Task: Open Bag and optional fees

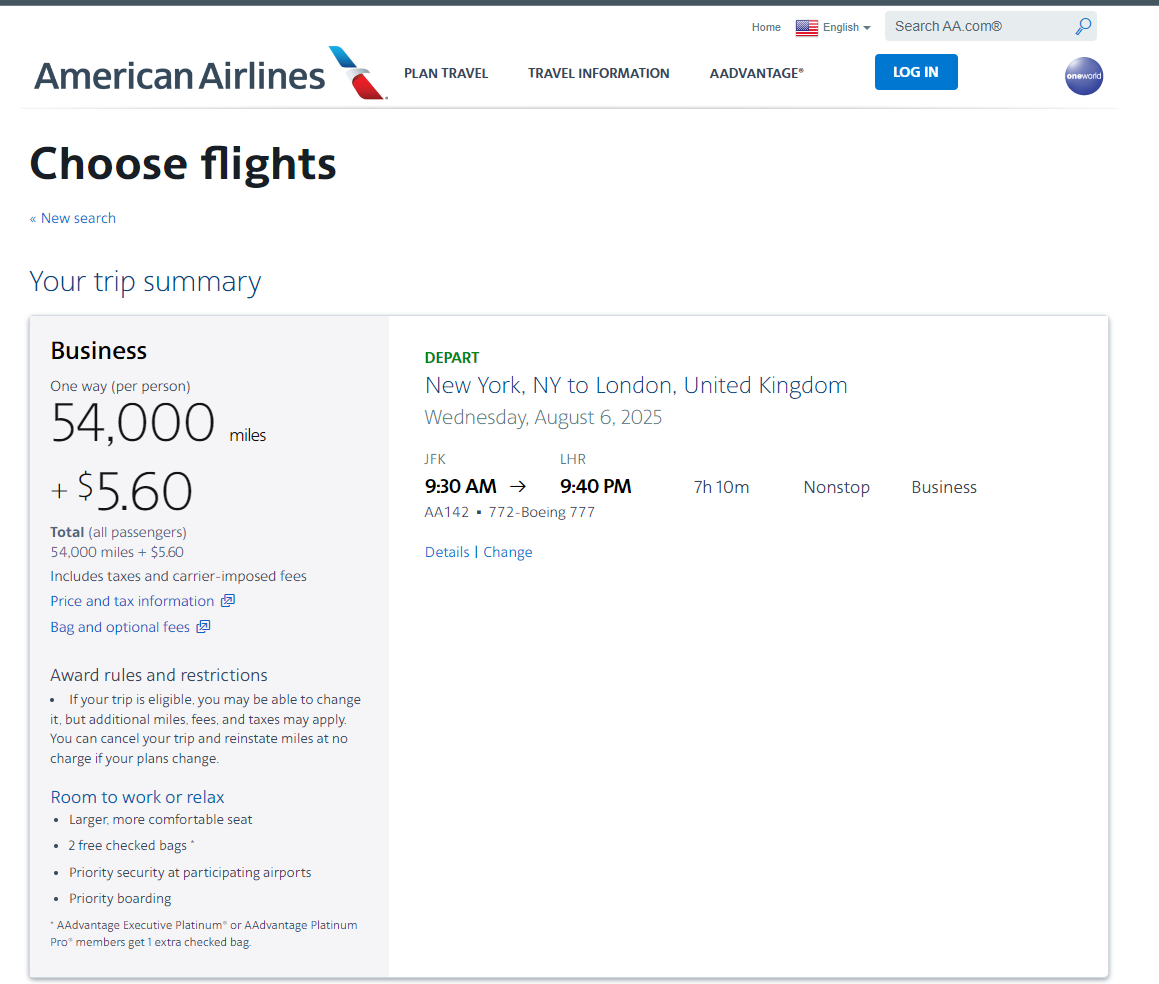Action: coord(119,627)
